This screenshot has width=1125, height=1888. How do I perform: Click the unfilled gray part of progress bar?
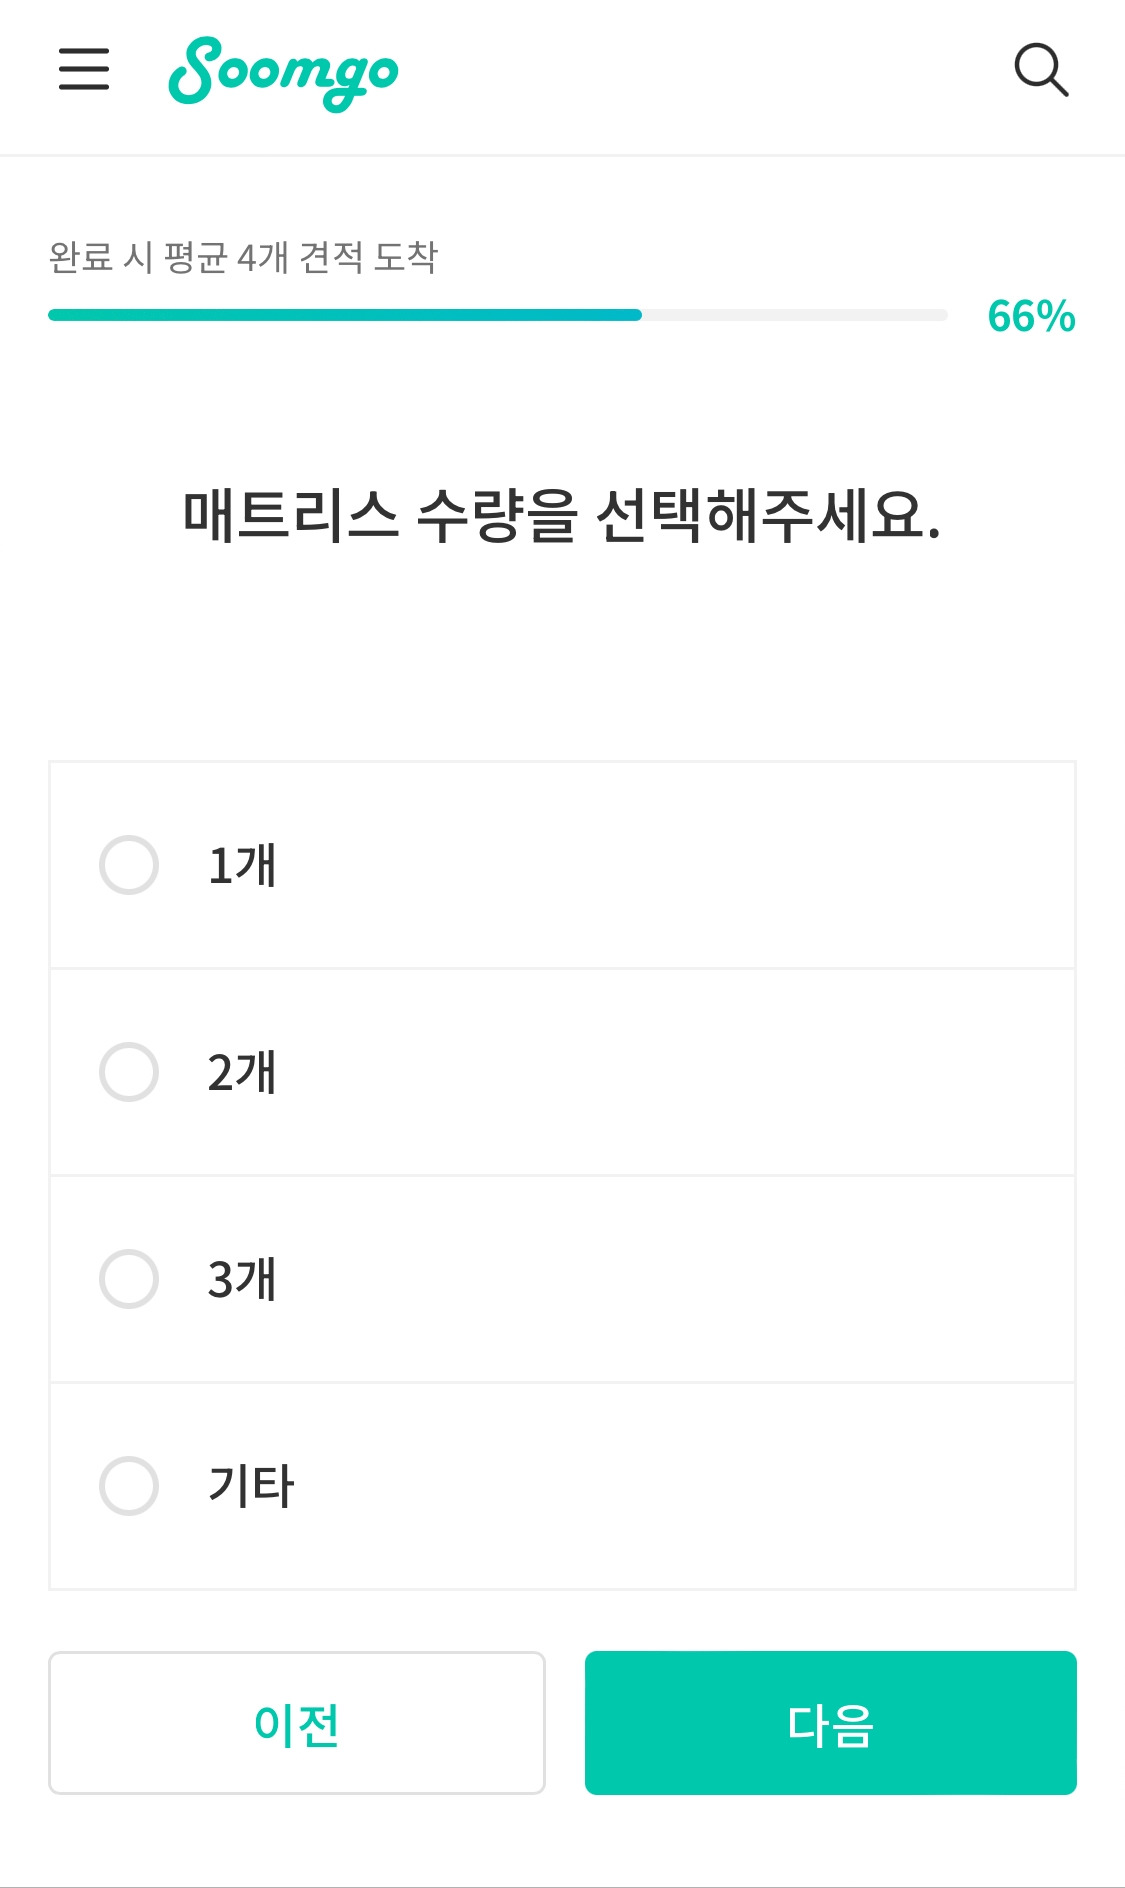(794, 315)
